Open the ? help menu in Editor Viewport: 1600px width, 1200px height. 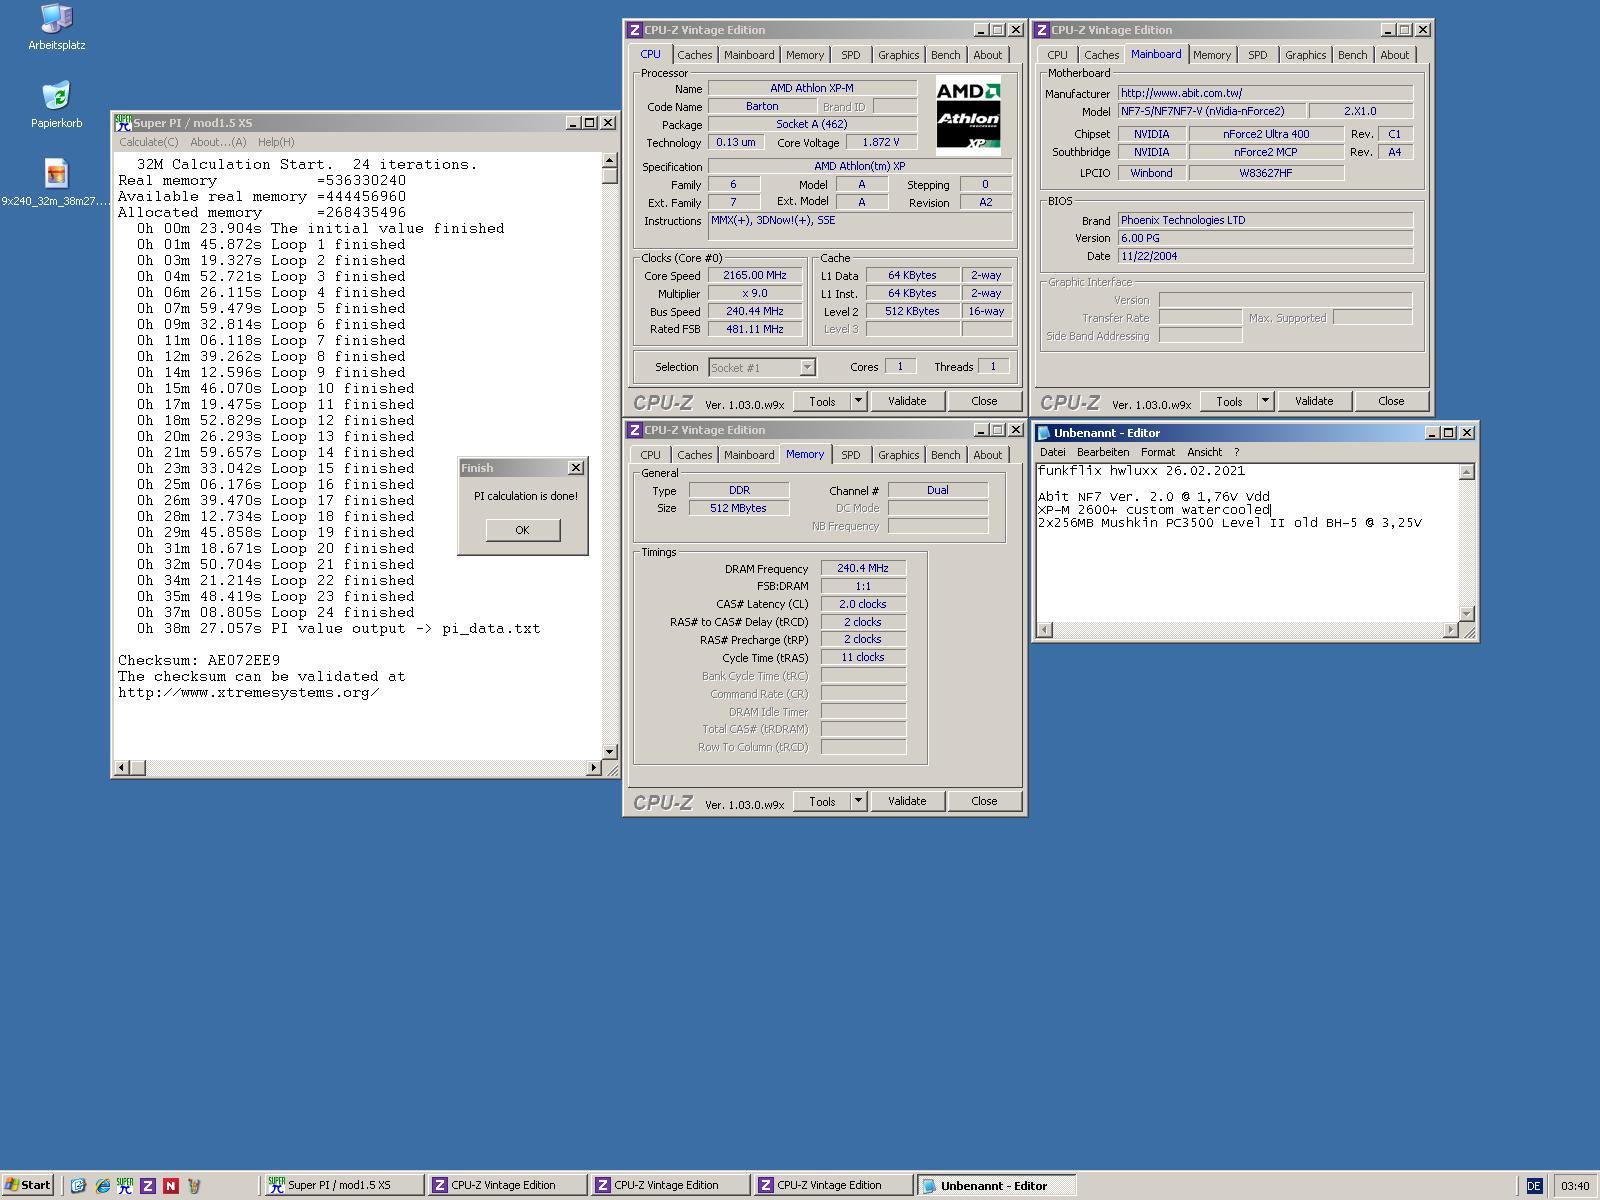tap(1236, 452)
